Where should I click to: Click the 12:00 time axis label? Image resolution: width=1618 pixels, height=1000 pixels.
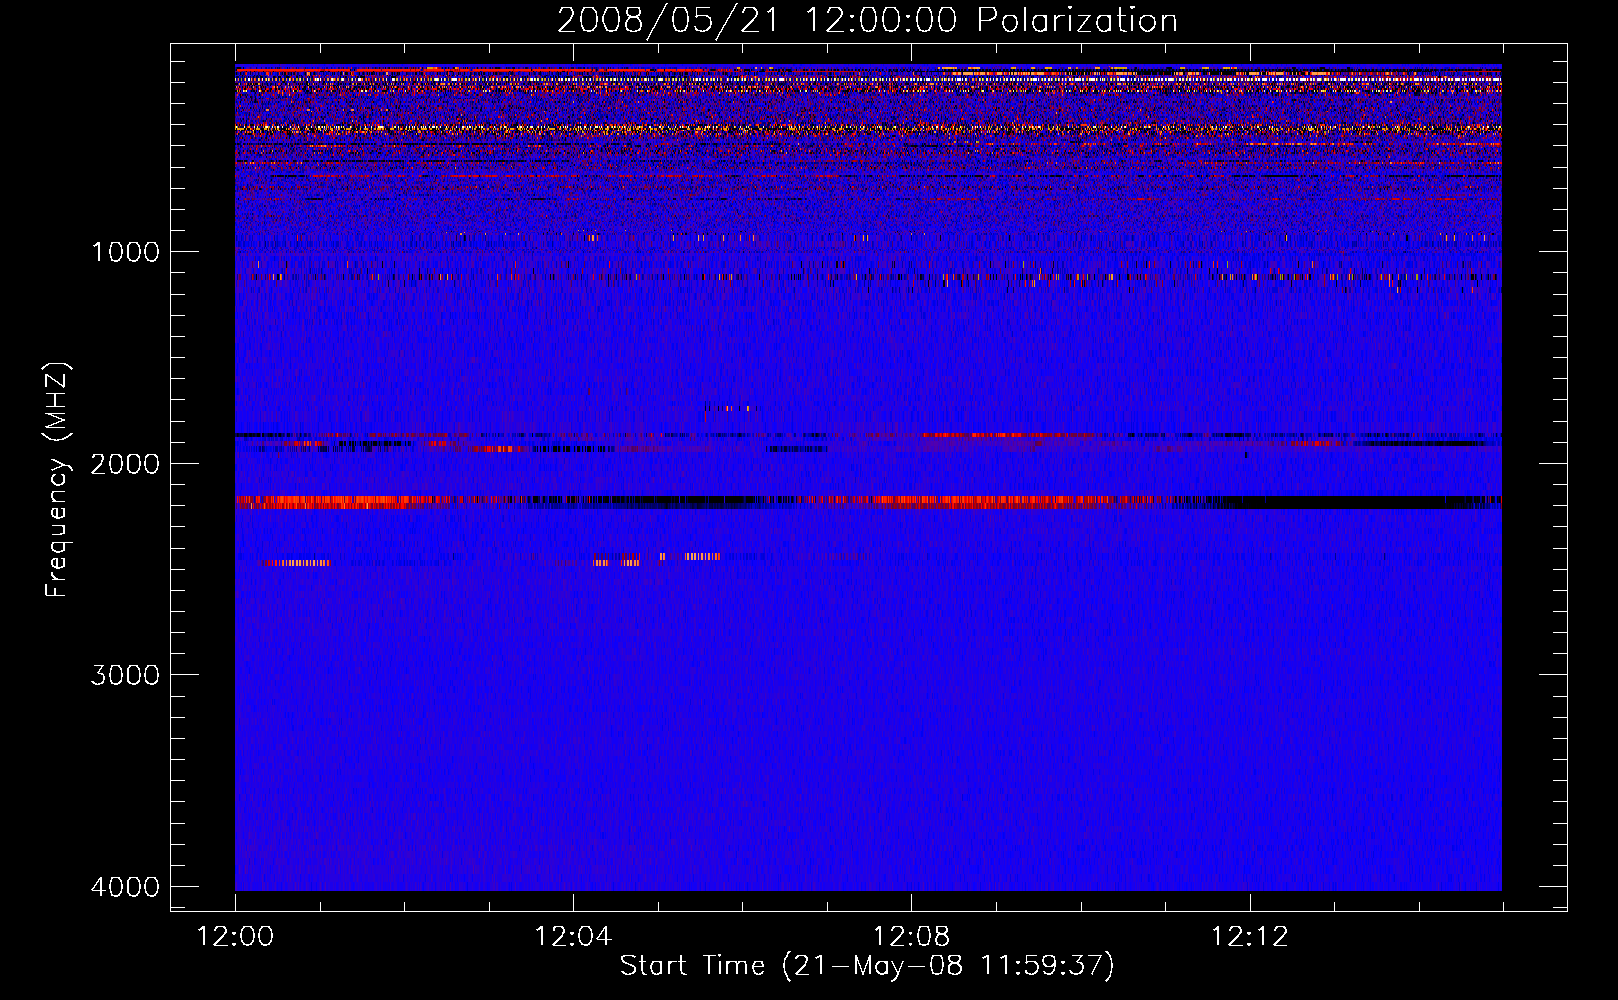coord(236,937)
